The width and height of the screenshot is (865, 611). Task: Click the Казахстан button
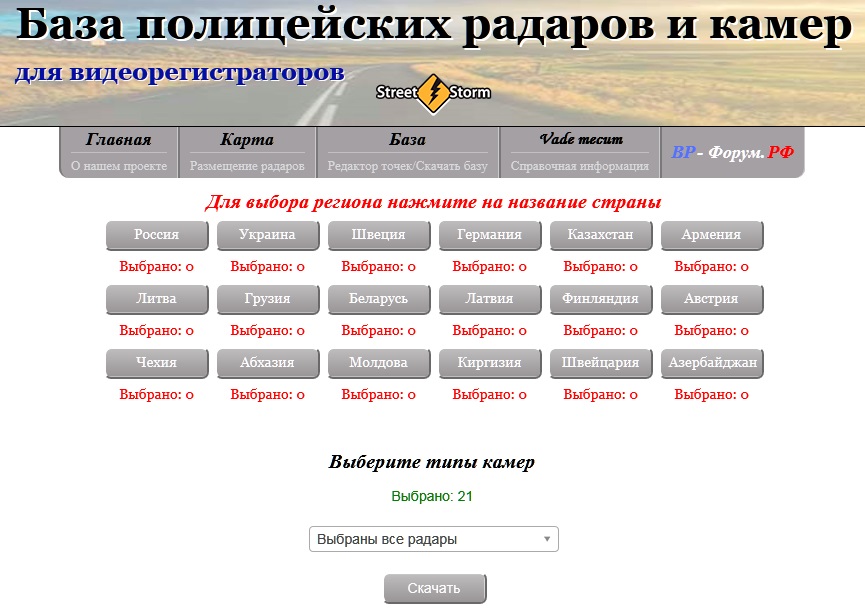click(x=601, y=235)
